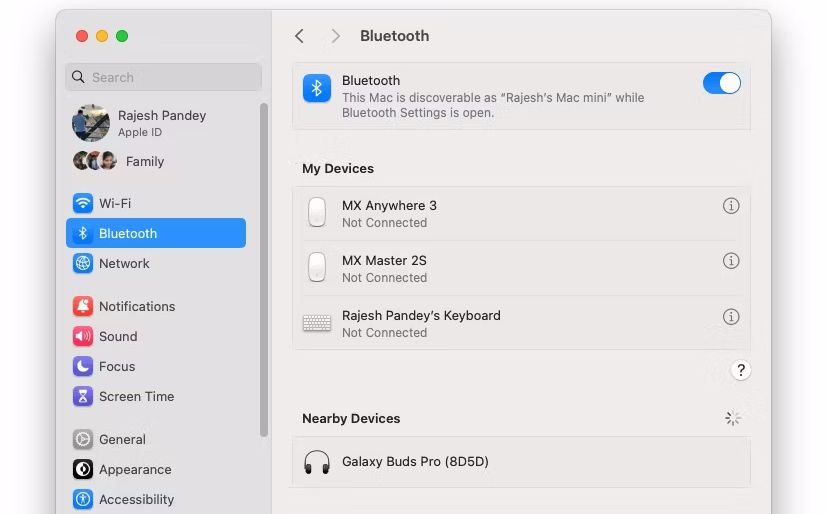
Task: Open Sound settings in sidebar
Action: pyautogui.click(x=156, y=336)
